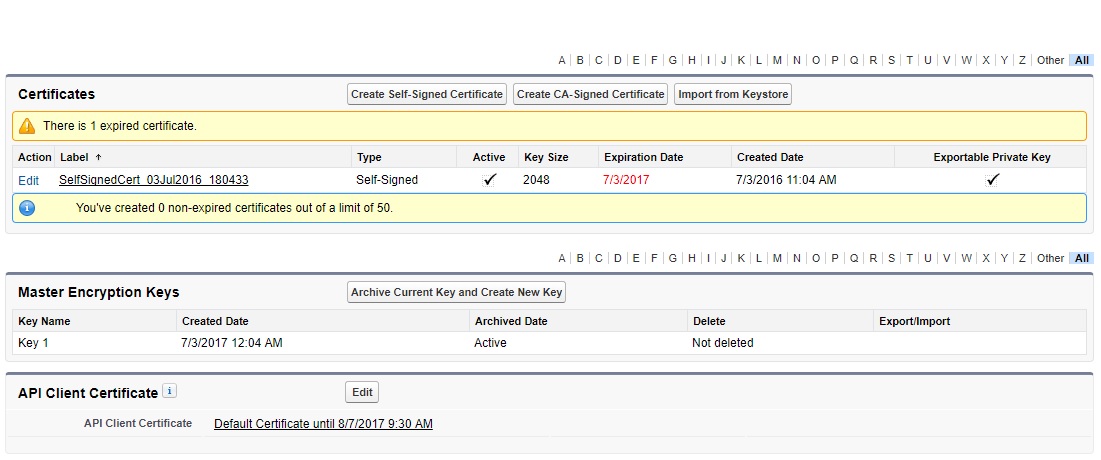Select 'Other' in the lower alphabet filter
The width and height of the screenshot is (1101, 460).
(1050, 258)
